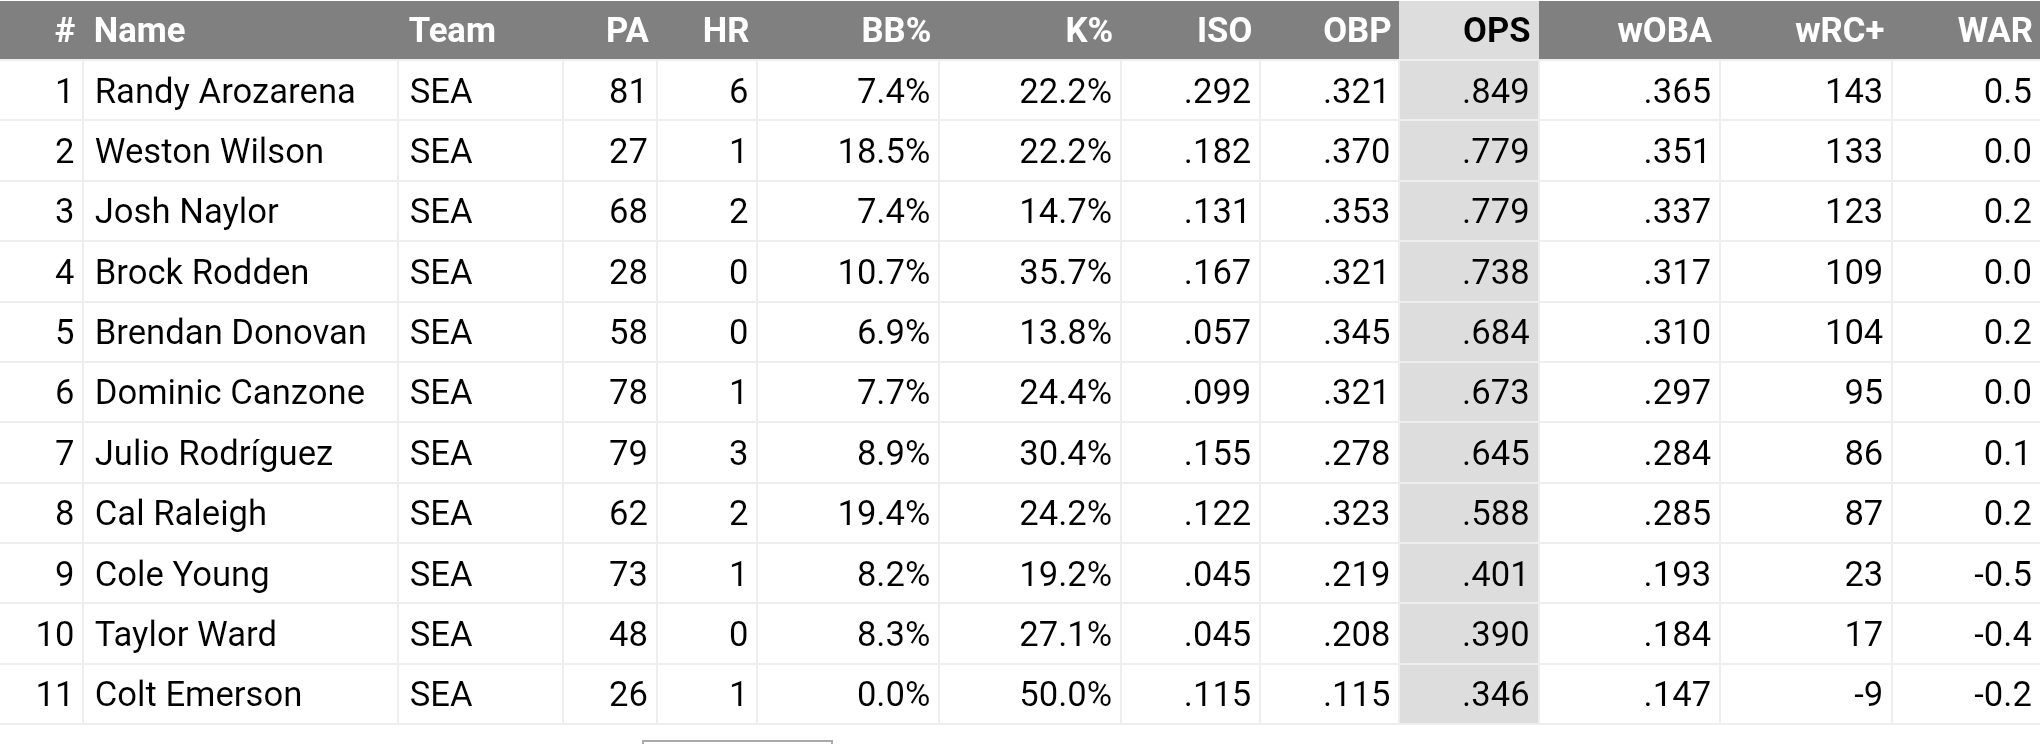
Task: Open Colt Emerson player link
Action: (198, 694)
